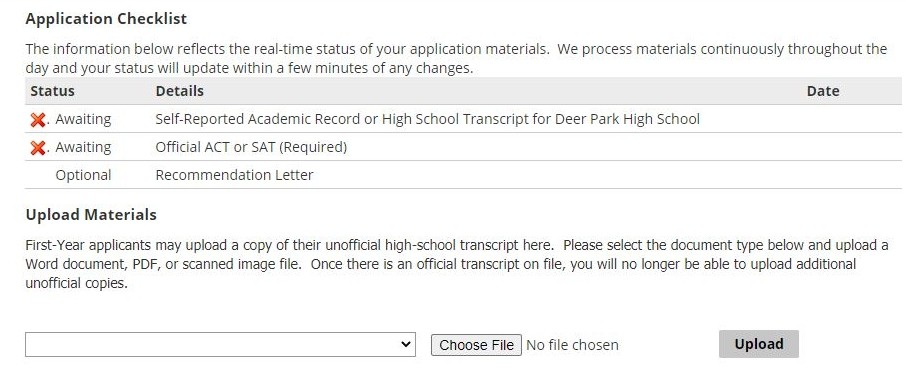This screenshot has width=906, height=376.
Task: Click the First-Year applicants instruction paragraph
Action: (x=456, y=264)
